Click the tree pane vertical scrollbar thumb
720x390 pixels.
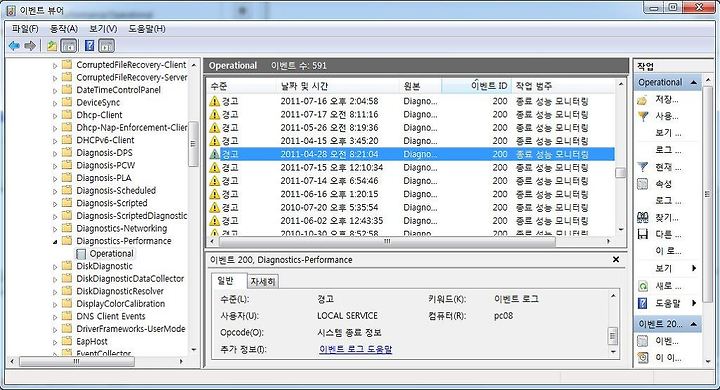pos(193,144)
